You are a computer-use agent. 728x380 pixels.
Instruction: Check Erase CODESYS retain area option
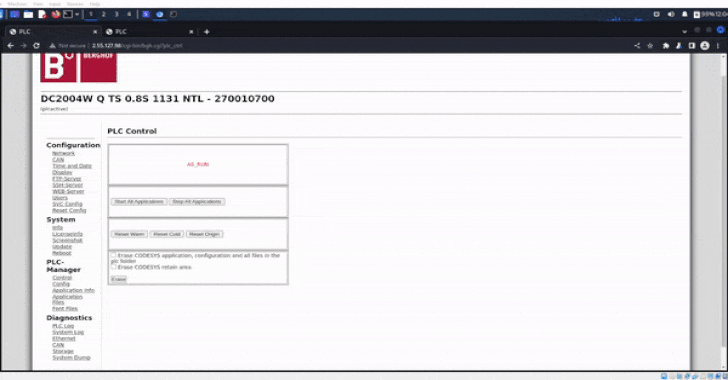pos(113,267)
